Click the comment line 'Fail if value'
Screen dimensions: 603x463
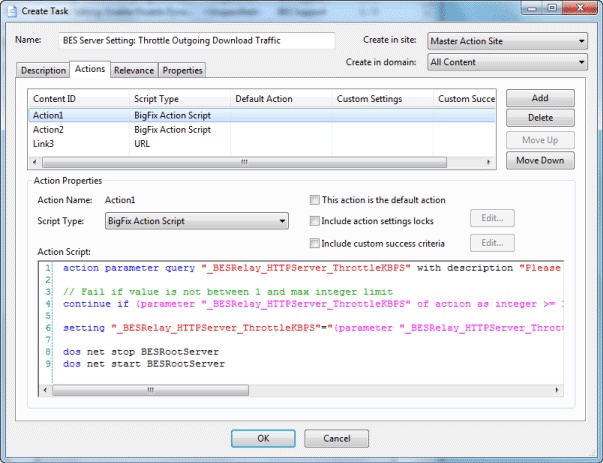228,292
